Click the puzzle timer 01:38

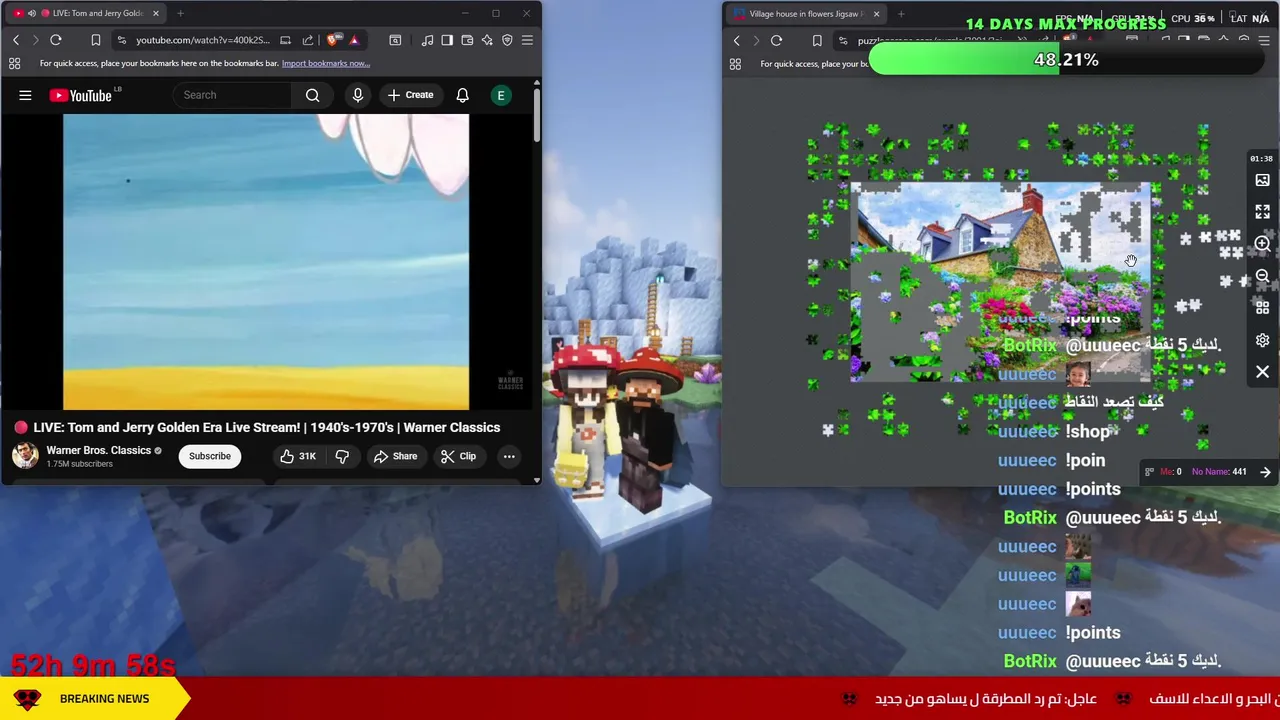click(x=1260, y=158)
